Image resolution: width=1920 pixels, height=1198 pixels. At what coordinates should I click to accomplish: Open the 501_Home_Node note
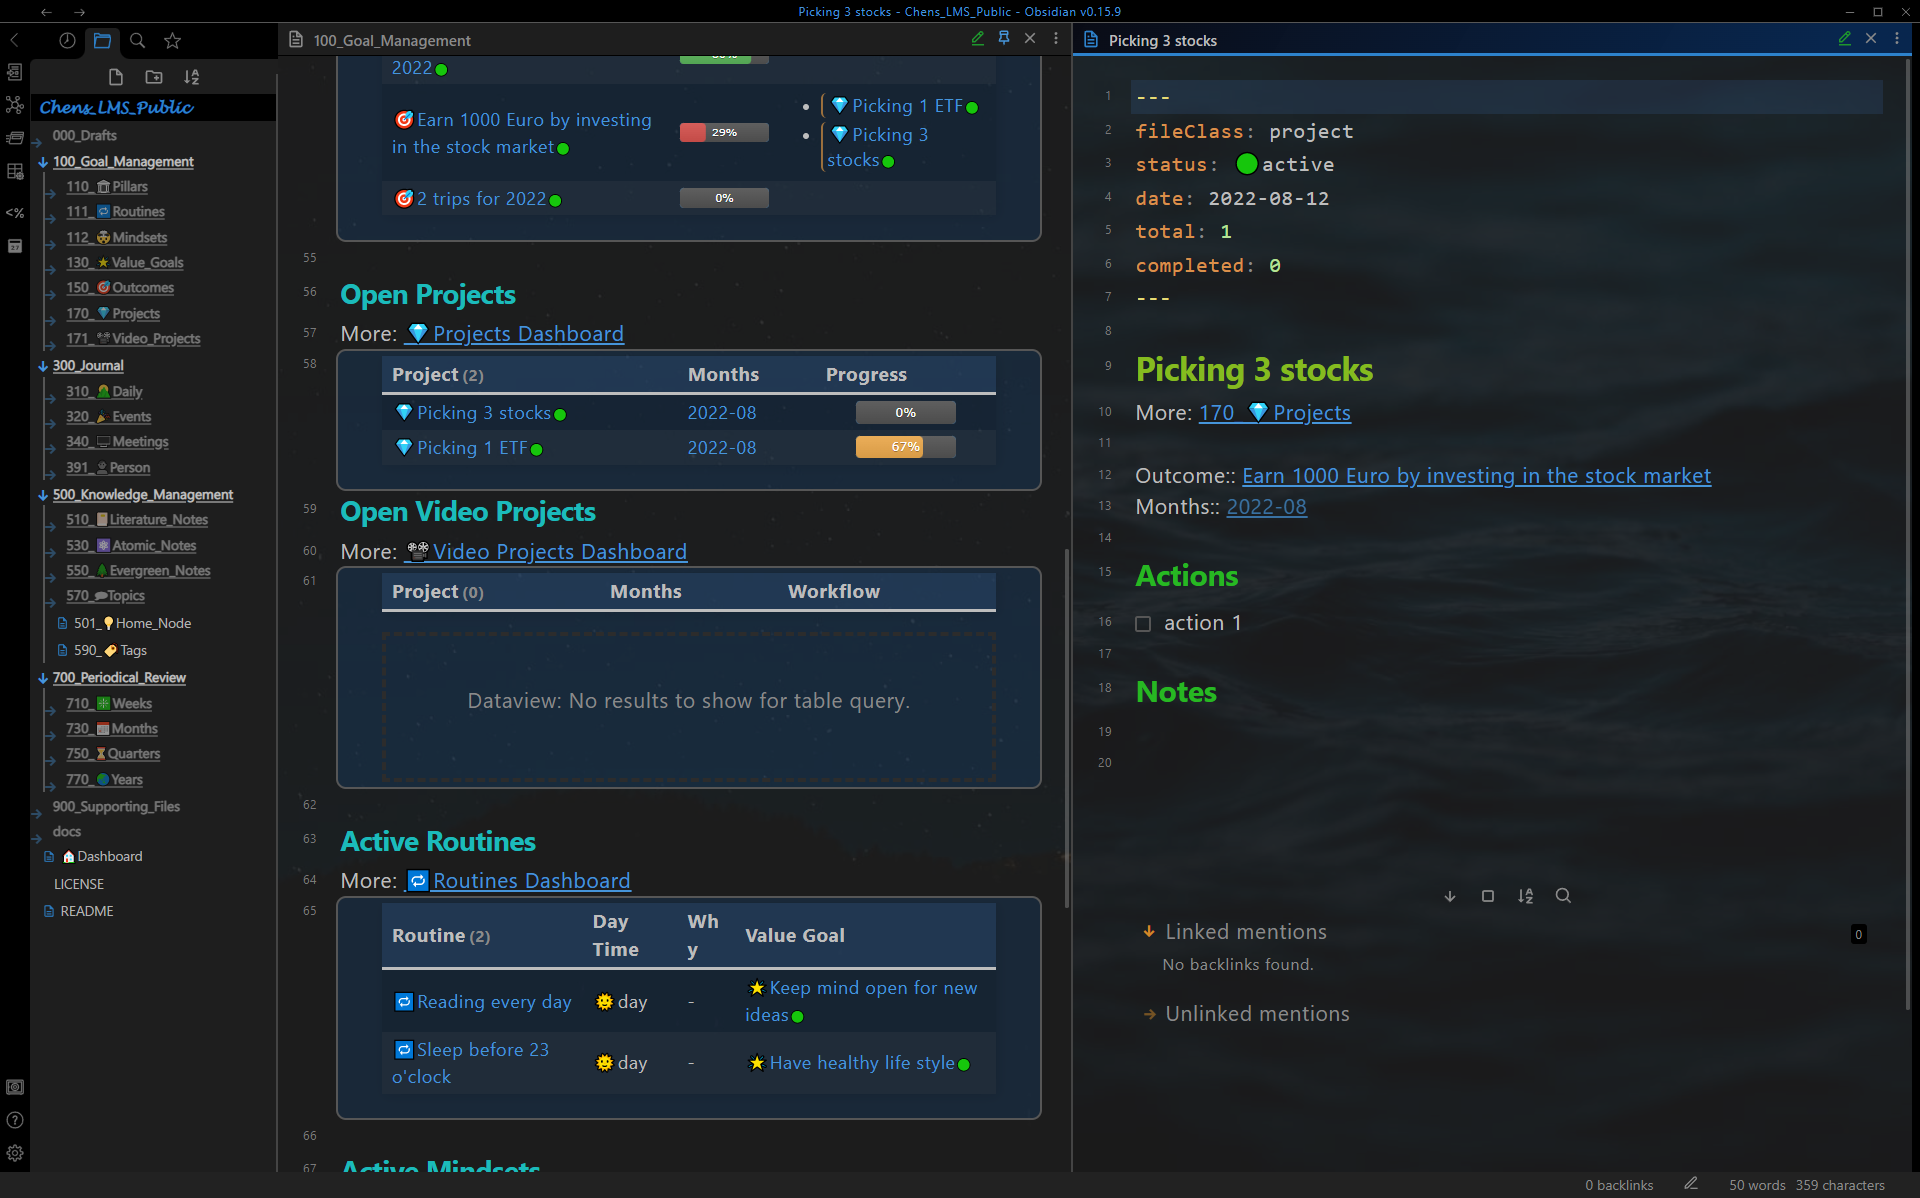click(x=132, y=623)
